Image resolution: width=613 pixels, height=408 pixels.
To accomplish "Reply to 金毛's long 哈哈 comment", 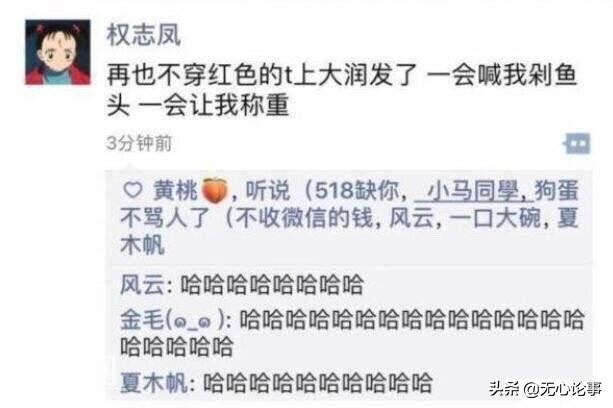I will tap(352, 333).
